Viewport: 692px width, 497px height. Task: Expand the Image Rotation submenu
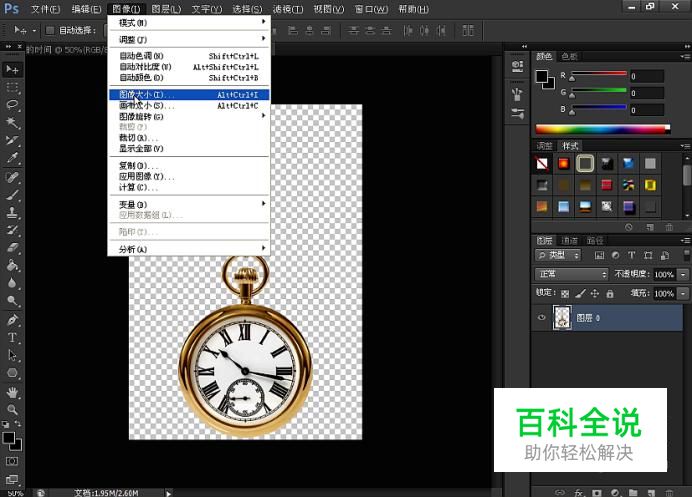[189, 117]
